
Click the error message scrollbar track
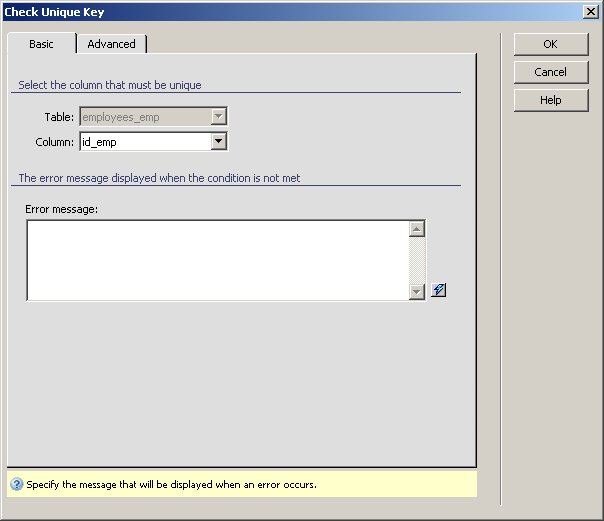pyautogui.click(x=417, y=260)
